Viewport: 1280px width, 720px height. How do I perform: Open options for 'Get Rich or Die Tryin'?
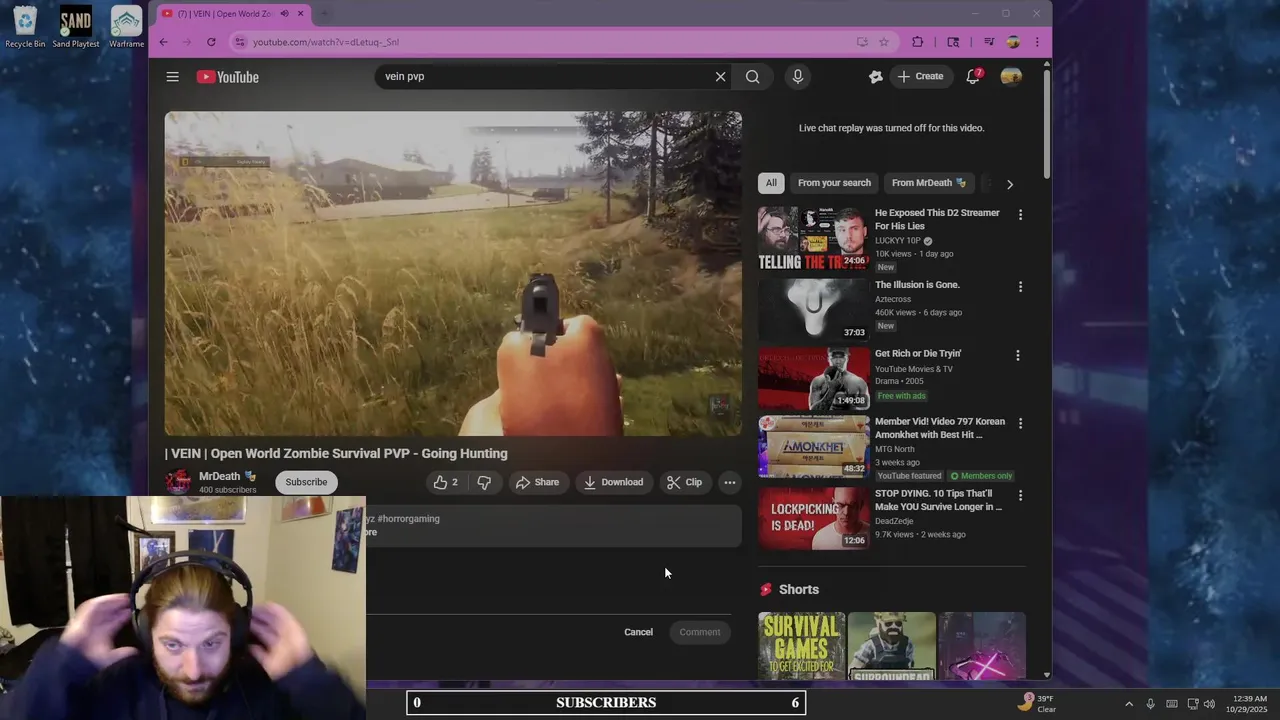pyautogui.click(x=1018, y=356)
